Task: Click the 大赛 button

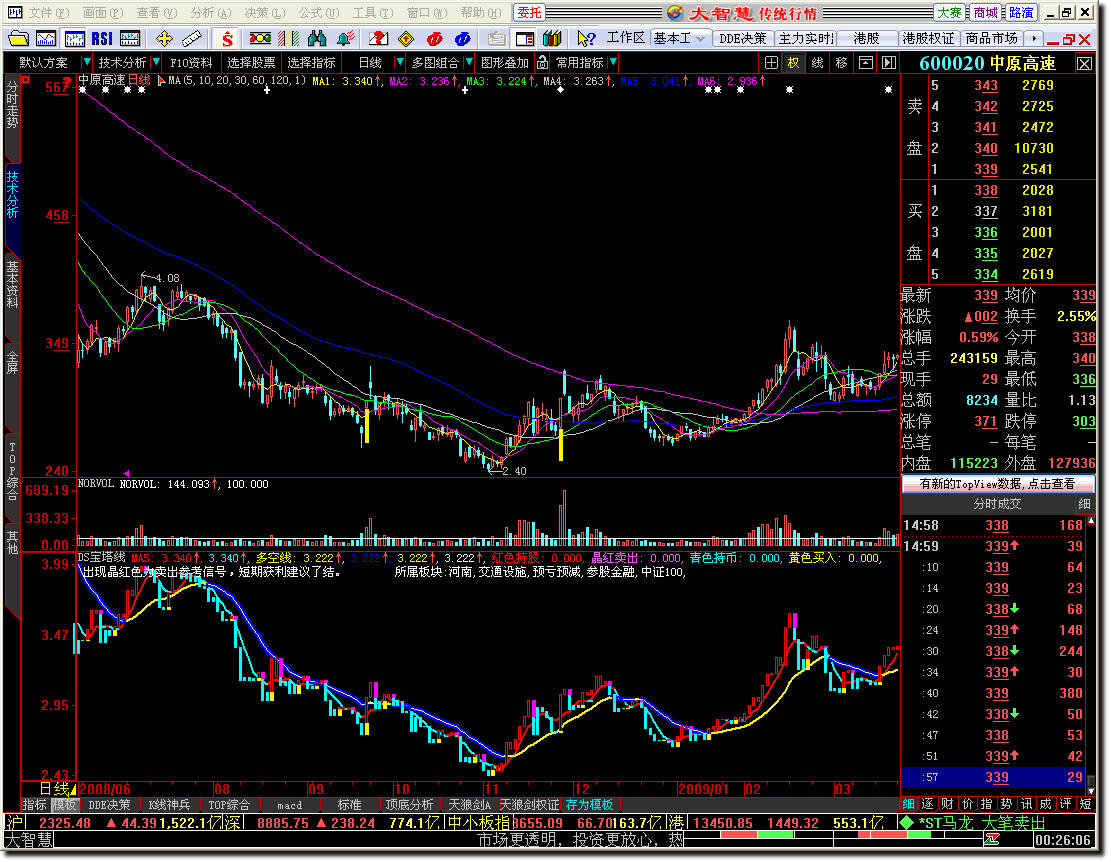Action: [949, 13]
